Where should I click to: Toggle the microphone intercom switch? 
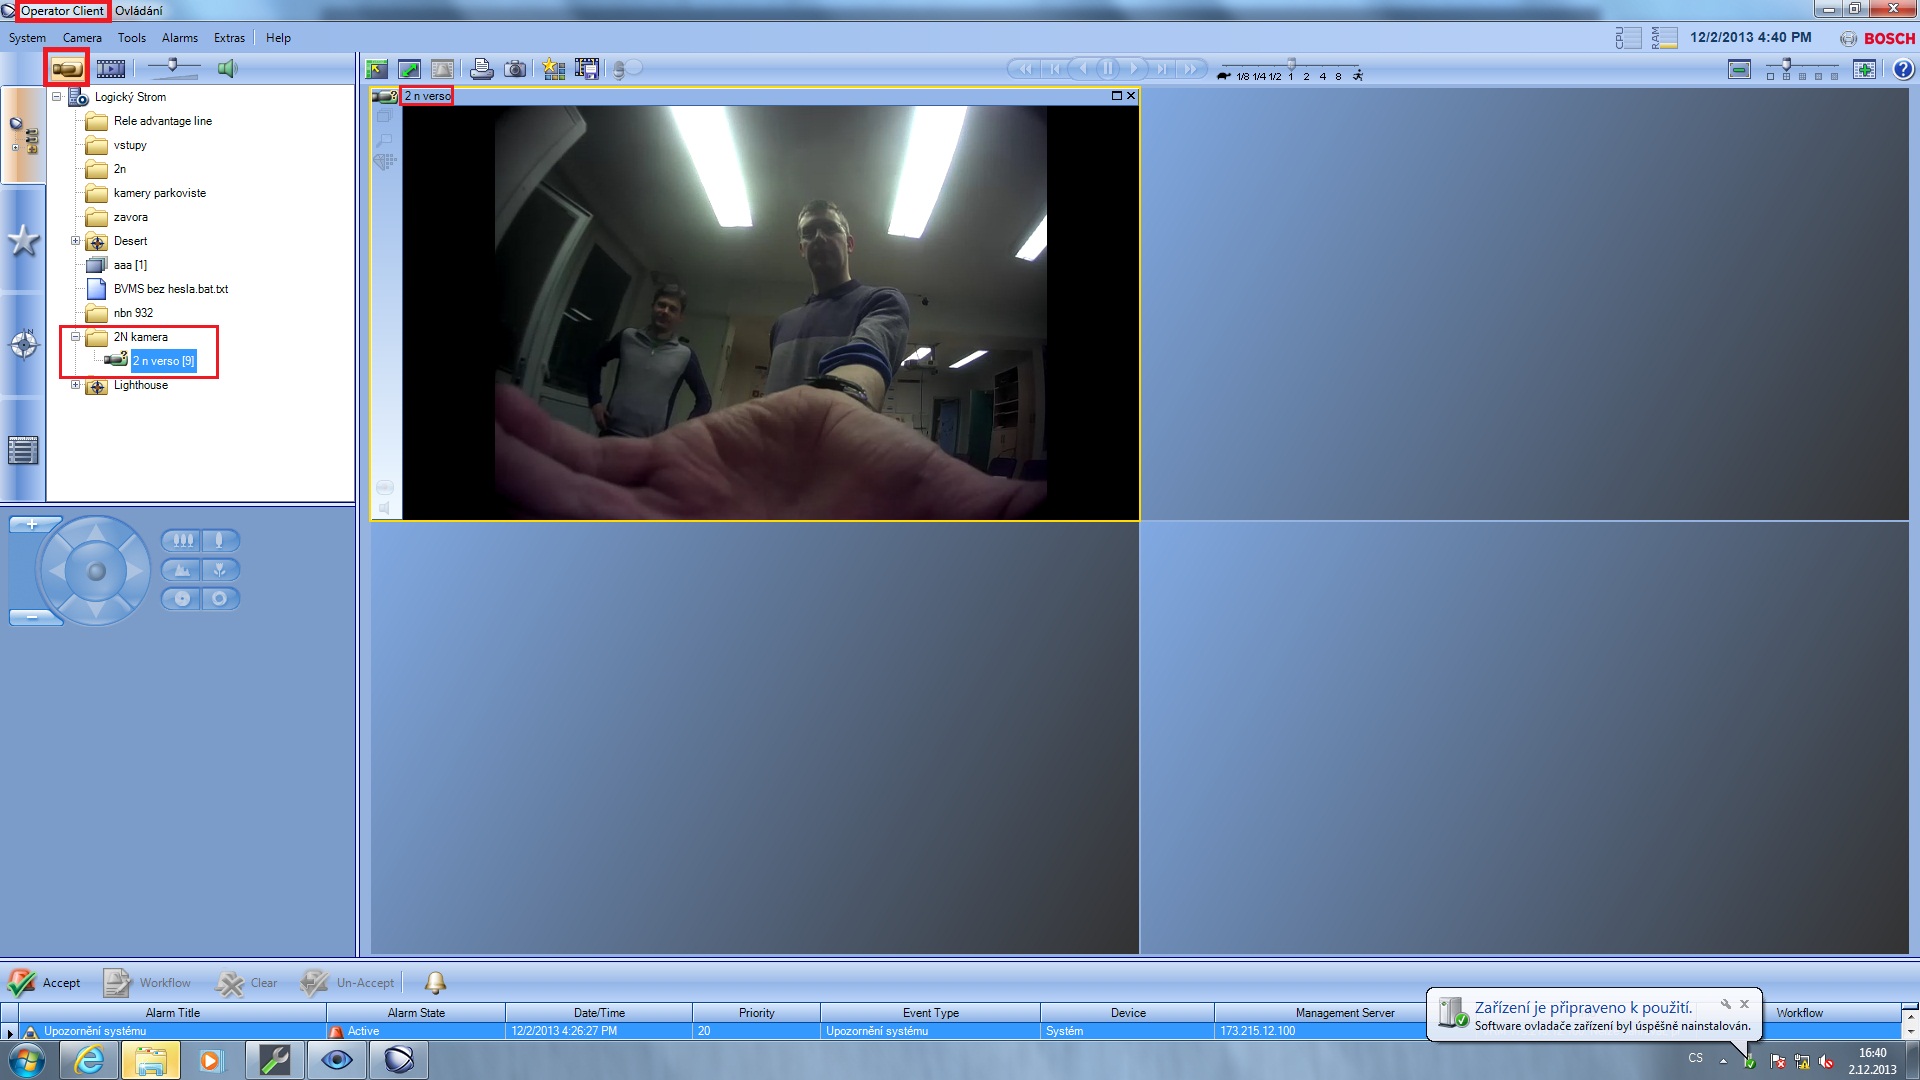click(627, 69)
